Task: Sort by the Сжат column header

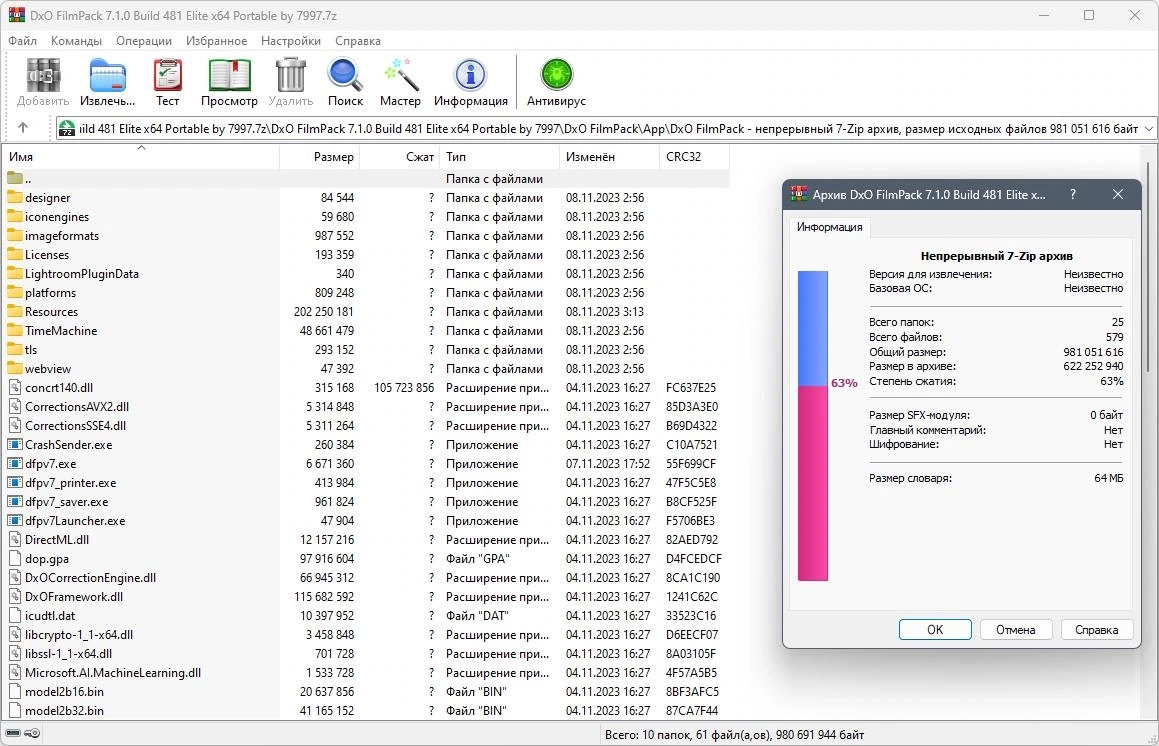Action: [400, 157]
